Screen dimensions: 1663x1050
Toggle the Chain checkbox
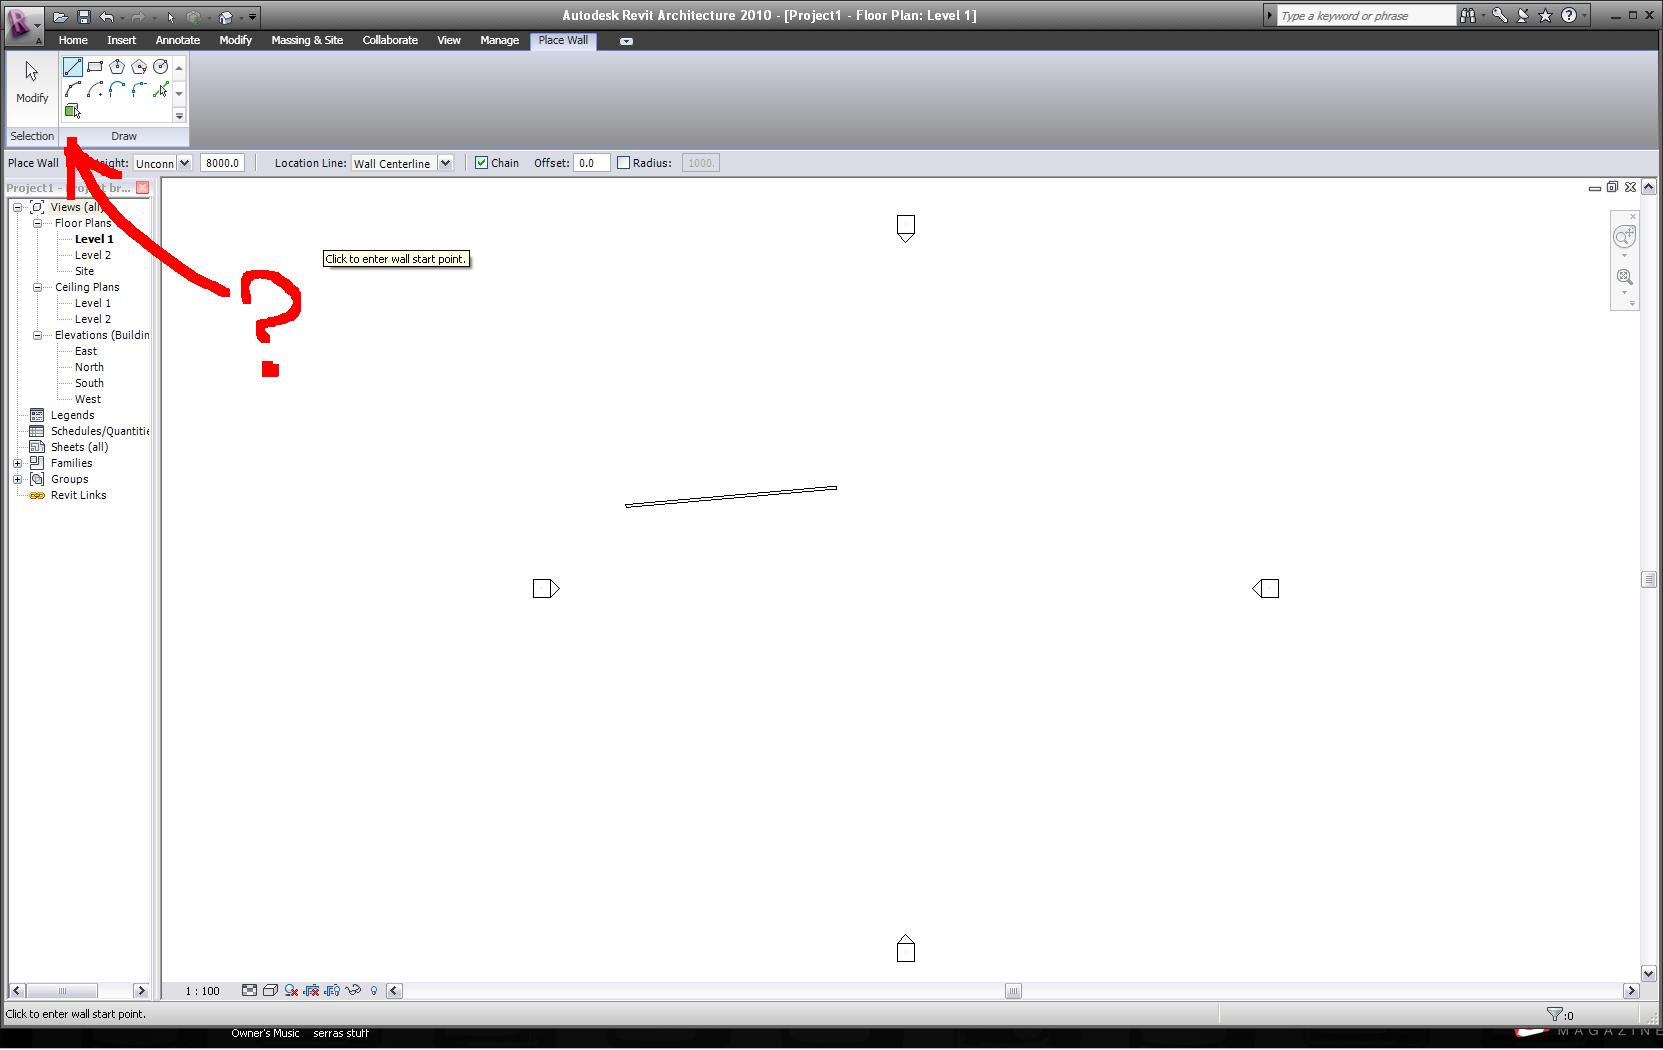coord(481,163)
